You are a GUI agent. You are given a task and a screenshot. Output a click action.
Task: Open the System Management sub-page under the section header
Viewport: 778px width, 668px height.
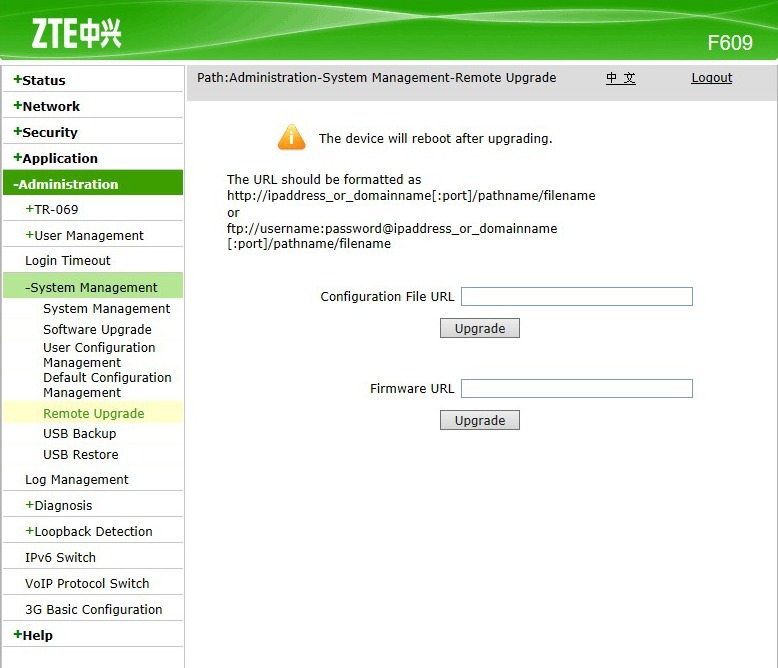click(x=107, y=309)
